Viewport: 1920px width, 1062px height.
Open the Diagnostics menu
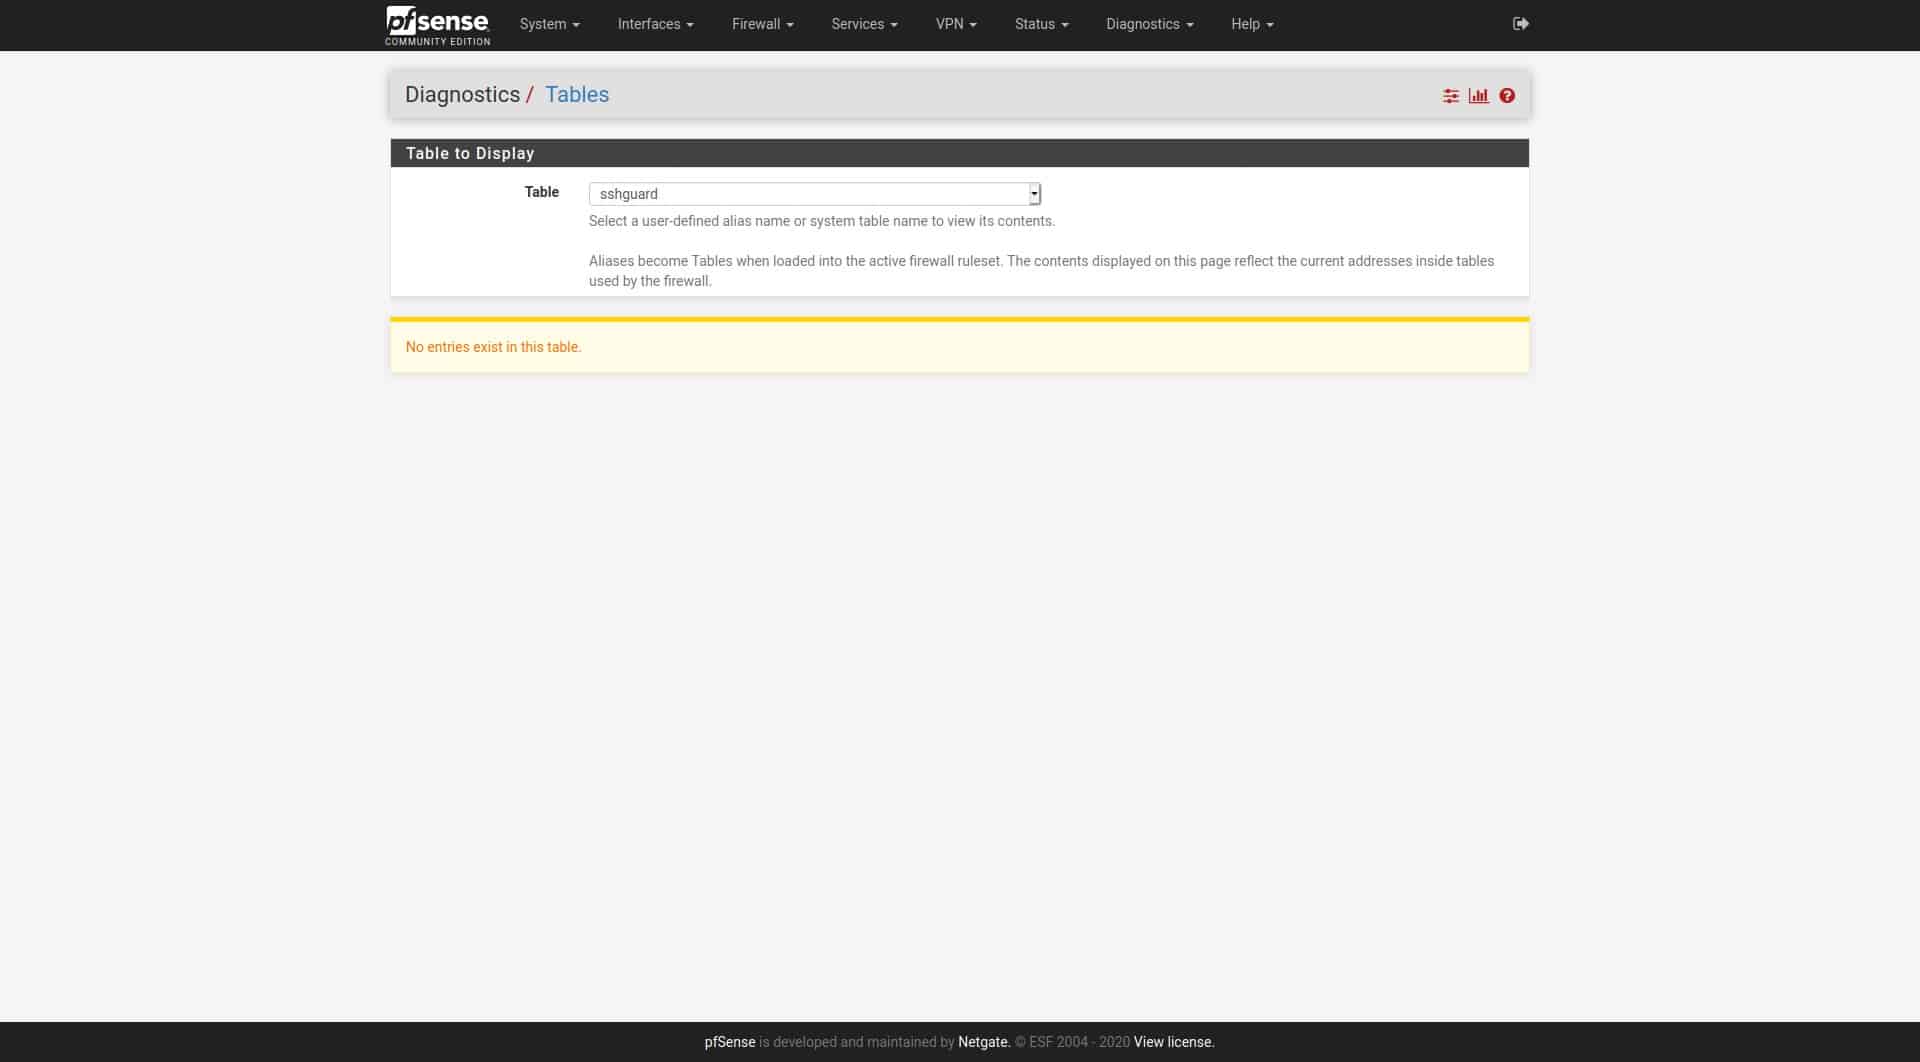coord(1149,24)
